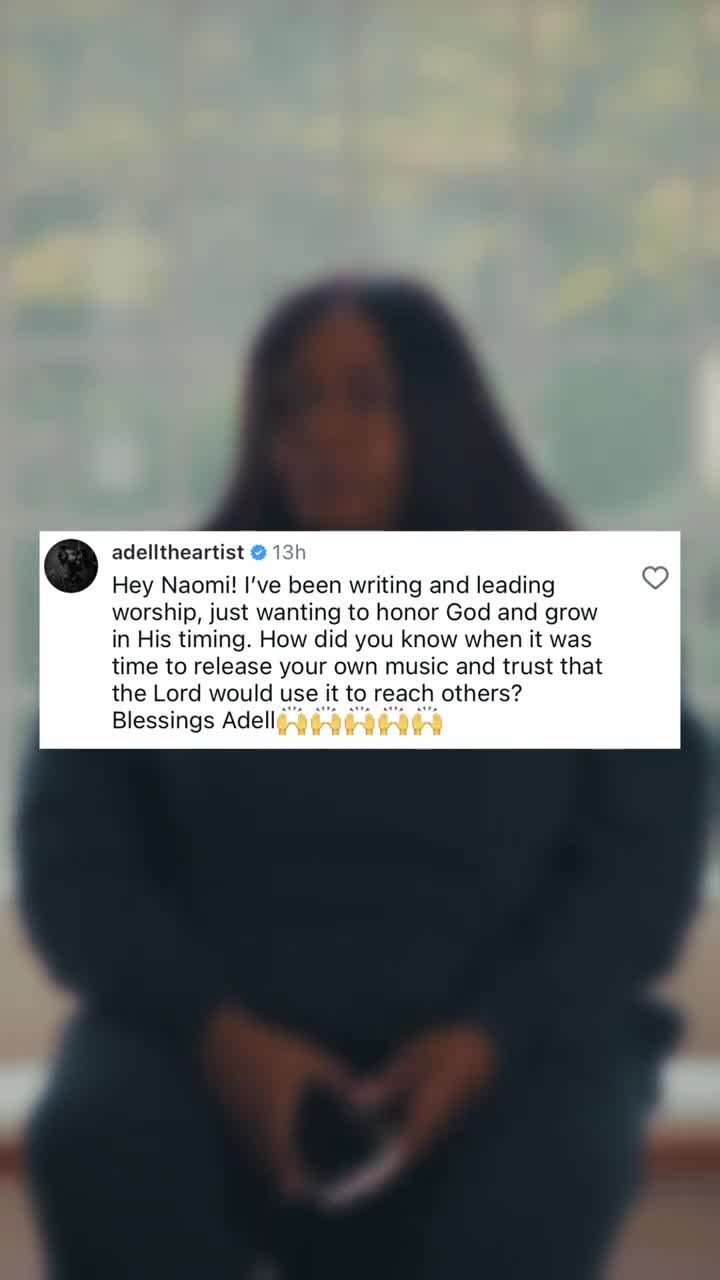Tap the adelltheartist username

tap(178, 552)
